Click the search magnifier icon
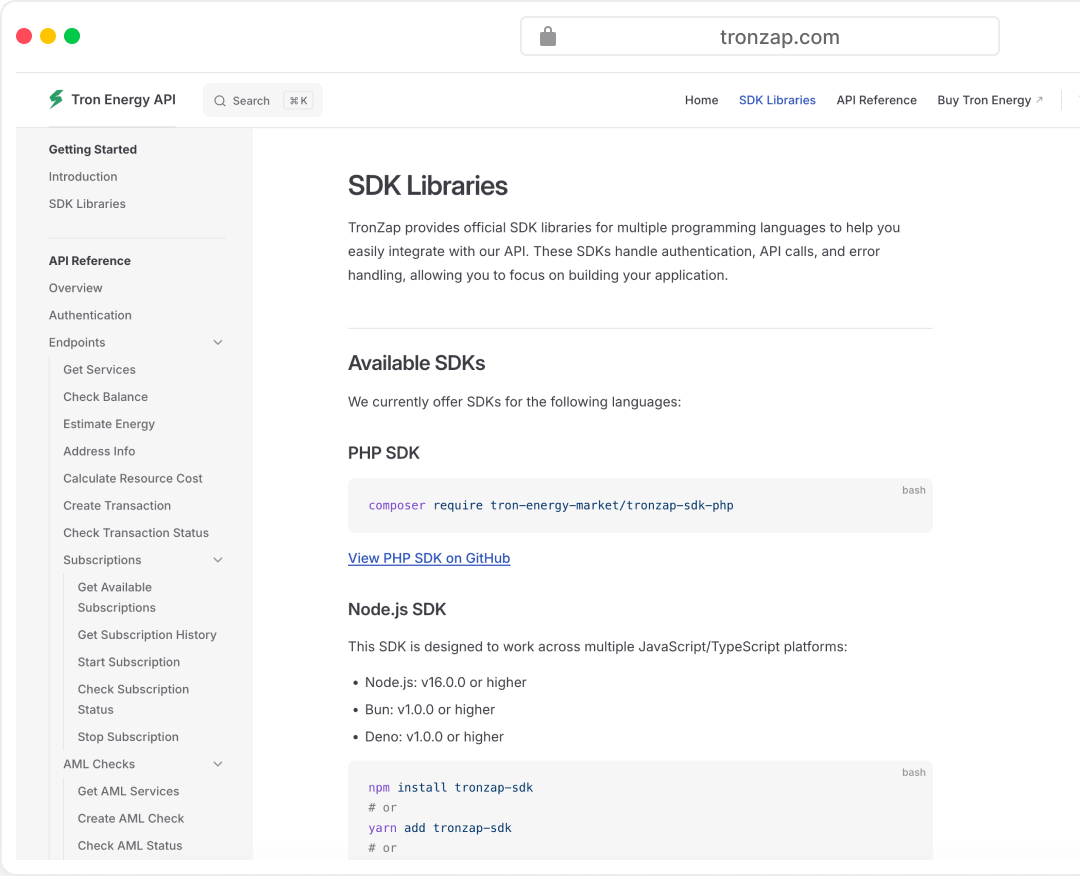1080x876 pixels. (x=220, y=101)
